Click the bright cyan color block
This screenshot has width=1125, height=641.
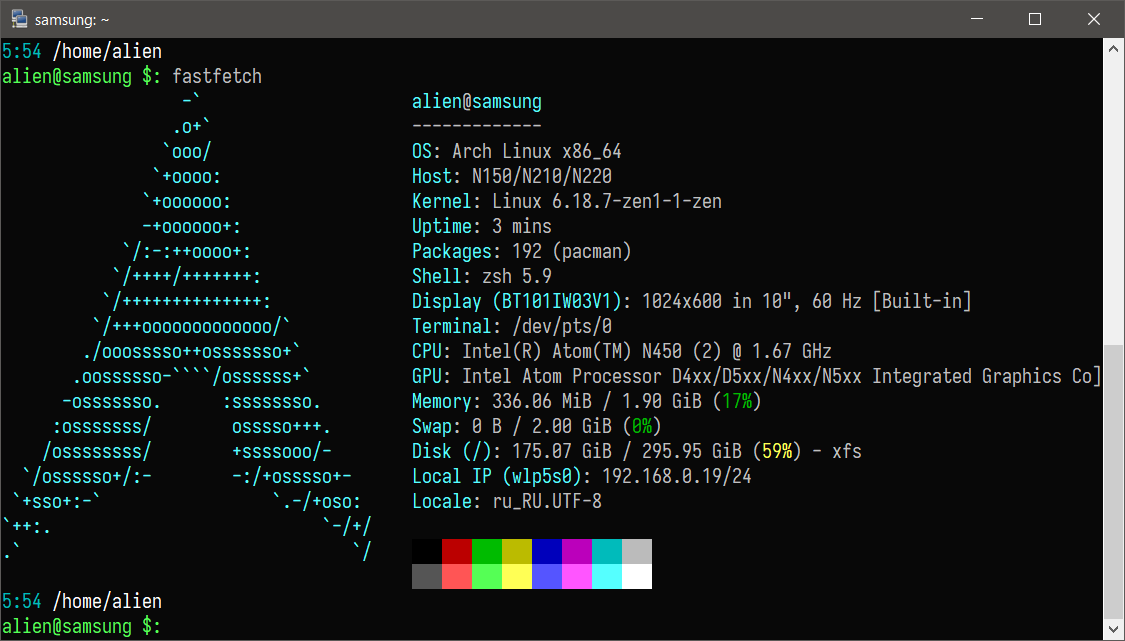tap(607, 576)
